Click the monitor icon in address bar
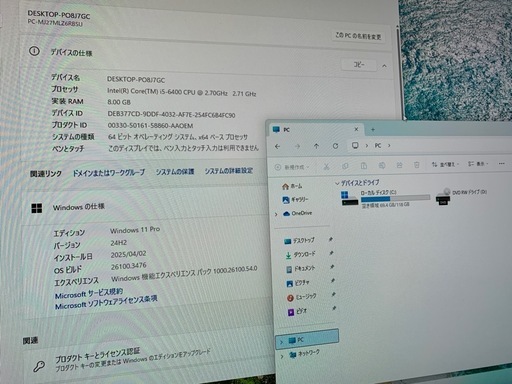This screenshot has height=384, width=512. [x=355, y=145]
